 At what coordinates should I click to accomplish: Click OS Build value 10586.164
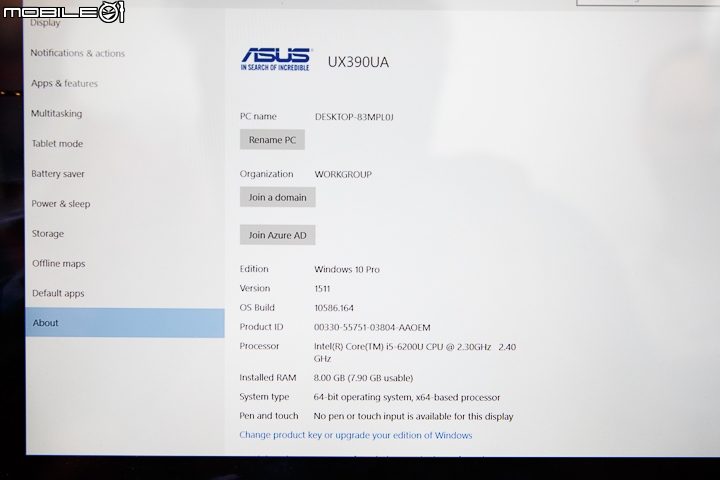334,308
